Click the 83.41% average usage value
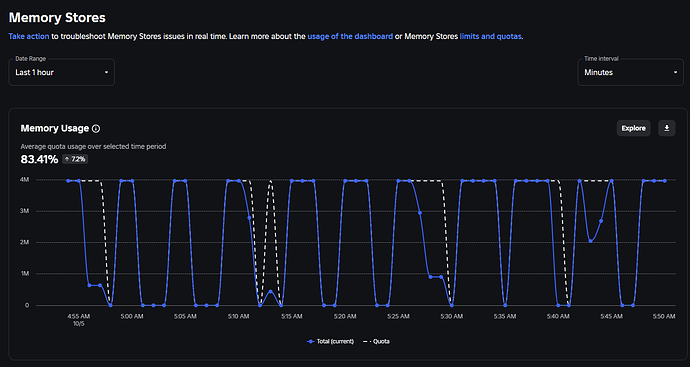The width and height of the screenshot is (690, 367). tap(39, 159)
